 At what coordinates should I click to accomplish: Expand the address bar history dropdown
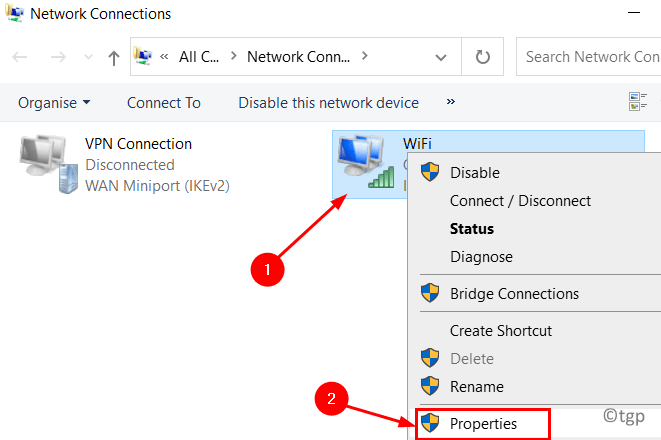441,57
